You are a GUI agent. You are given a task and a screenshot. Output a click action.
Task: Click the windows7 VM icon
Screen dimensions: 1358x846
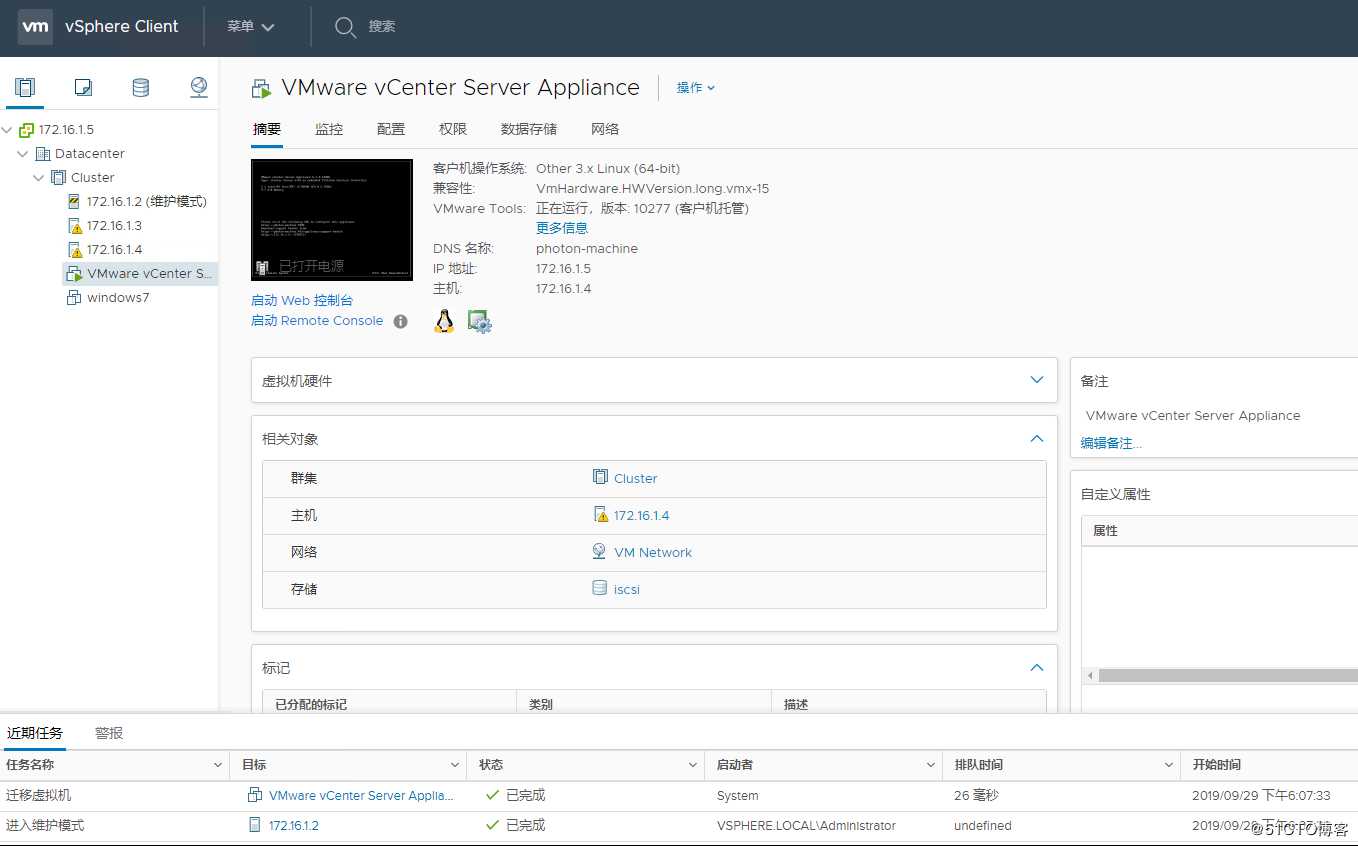[74, 298]
